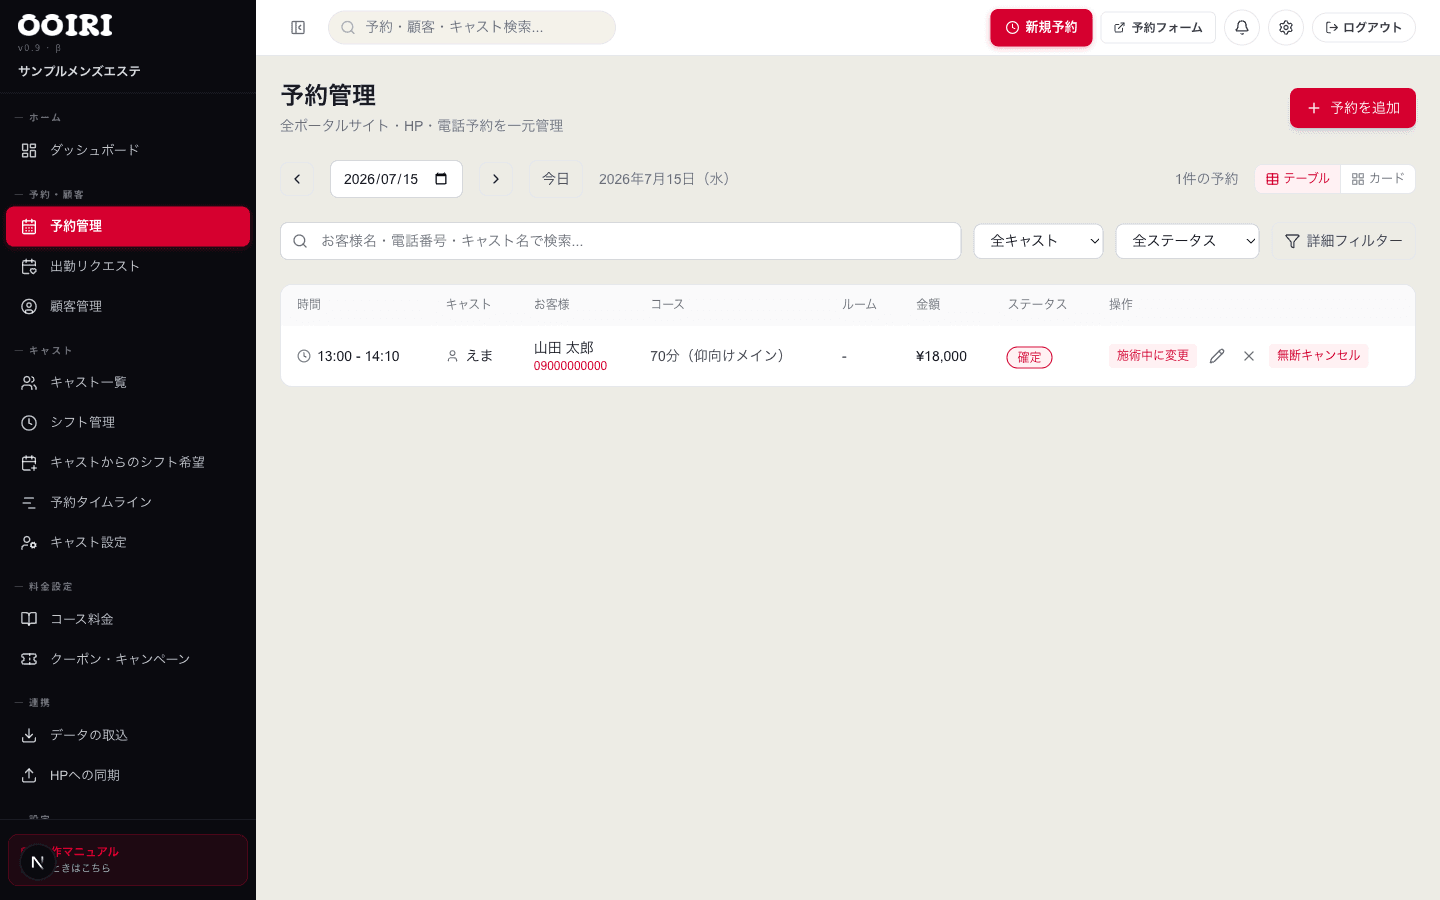Open HPへの同期 in the sidebar
Image resolution: width=1440 pixels, height=900 pixels.
(x=128, y=775)
